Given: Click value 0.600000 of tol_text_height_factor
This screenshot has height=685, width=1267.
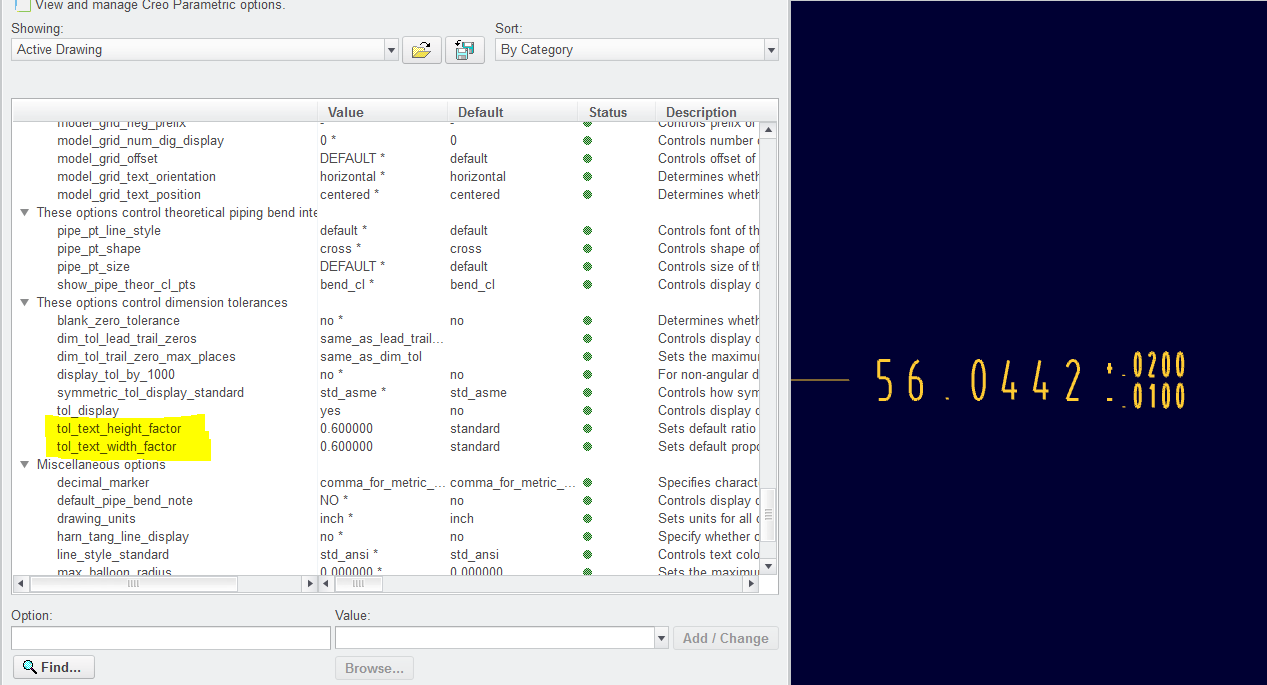Looking at the screenshot, I should click(x=346, y=429).
